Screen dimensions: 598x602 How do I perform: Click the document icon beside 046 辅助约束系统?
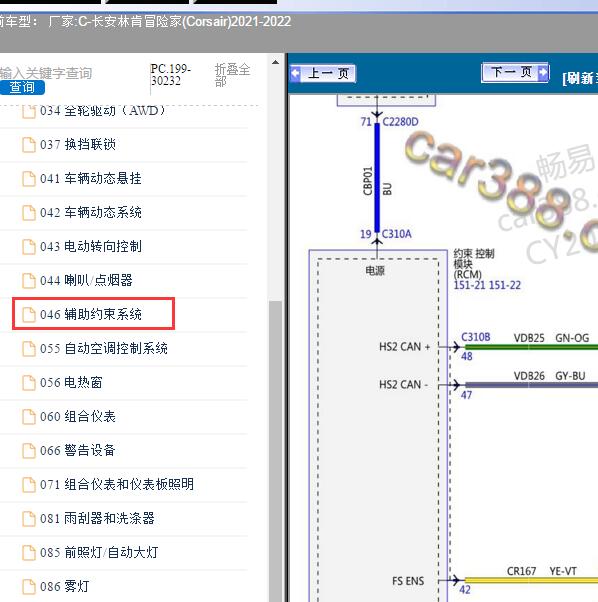coord(29,315)
